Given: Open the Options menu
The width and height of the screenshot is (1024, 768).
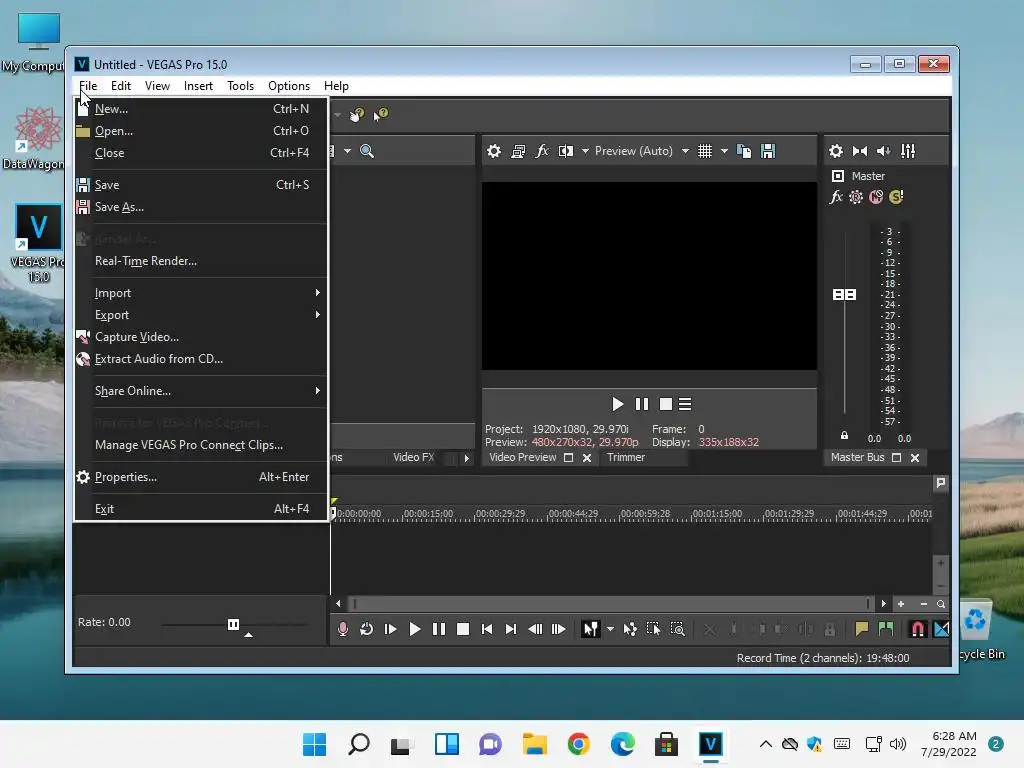Looking at the screenshot, I should pyautogui.click(x=289, y=86).
